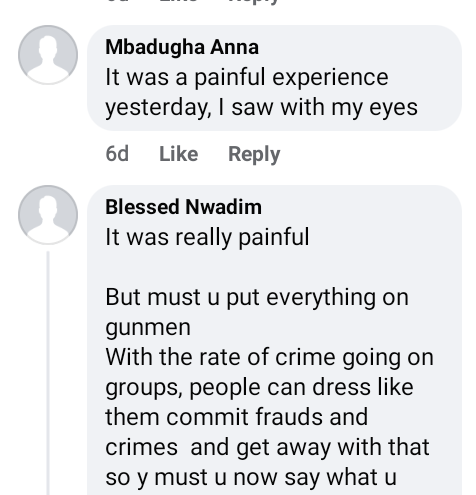
Task: Open Blessed Nwadim's profile avatar
Action: [x=48, y=215]
